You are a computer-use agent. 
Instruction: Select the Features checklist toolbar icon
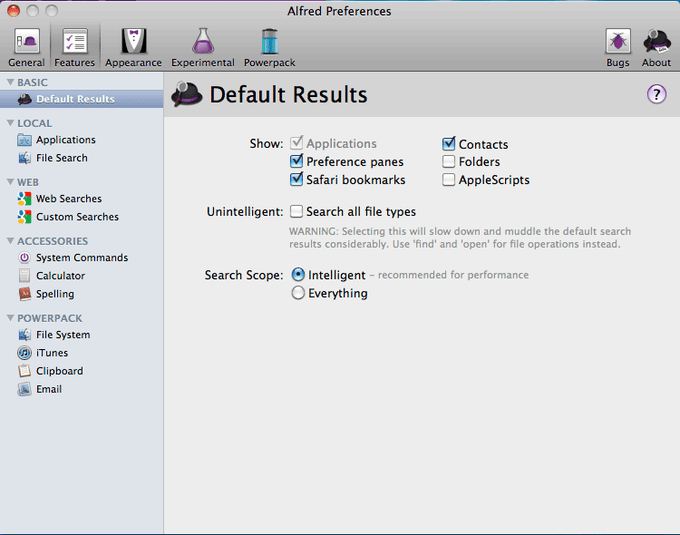point(75,47)
